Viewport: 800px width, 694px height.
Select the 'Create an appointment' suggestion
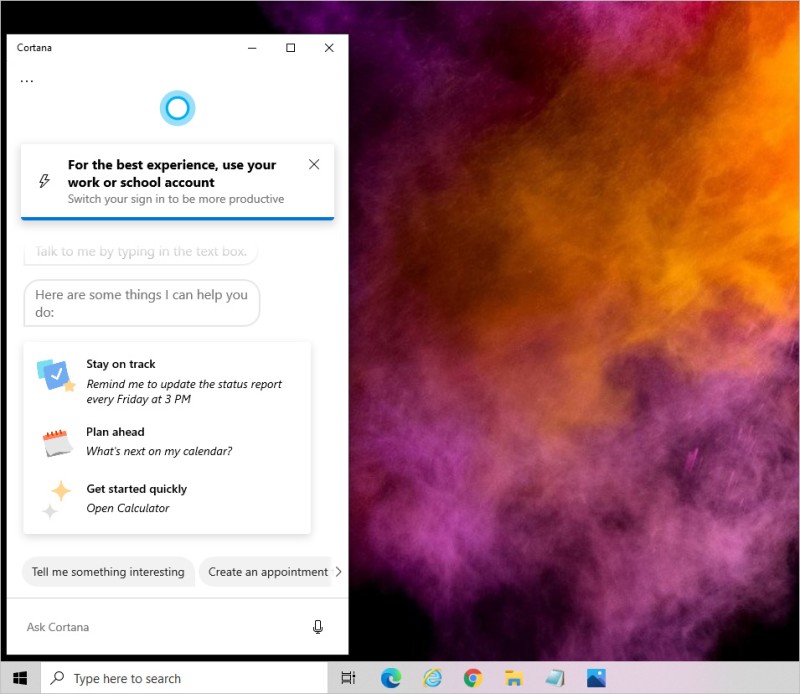(x=267, y=572)
